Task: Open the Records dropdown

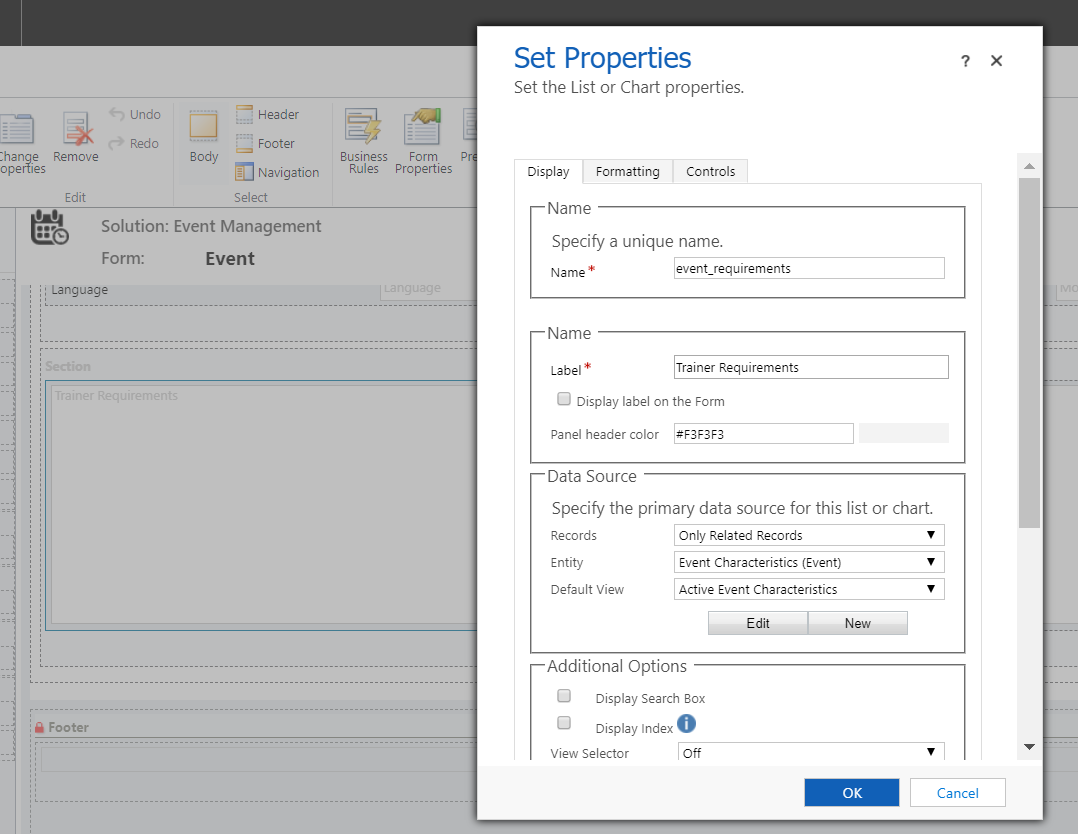Action: (810, 535)
